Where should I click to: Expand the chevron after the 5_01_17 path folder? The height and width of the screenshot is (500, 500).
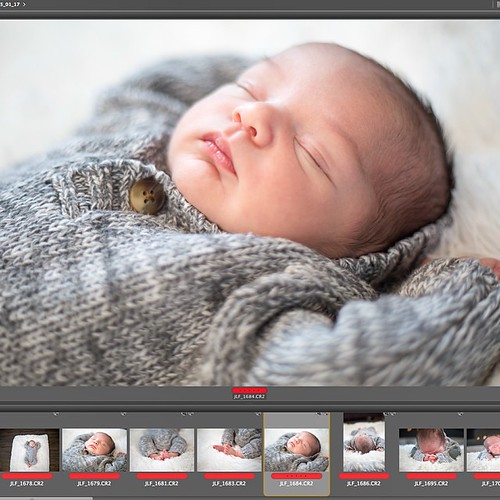(24, 5)
